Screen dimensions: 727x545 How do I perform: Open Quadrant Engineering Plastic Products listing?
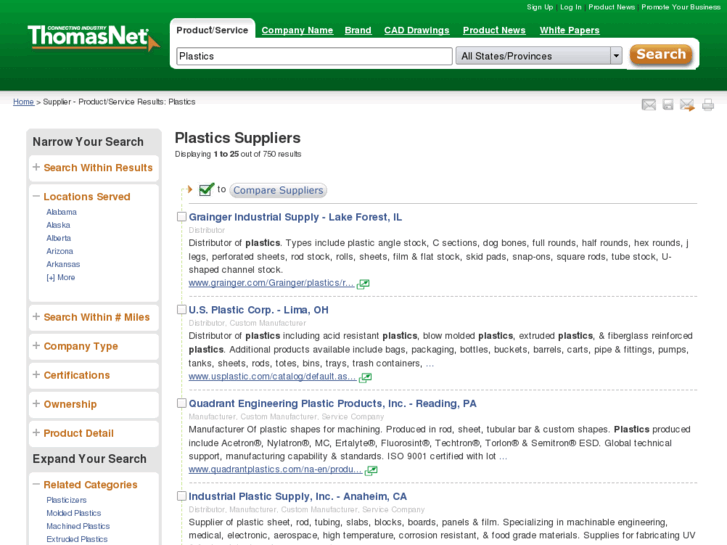coord(332,404)
